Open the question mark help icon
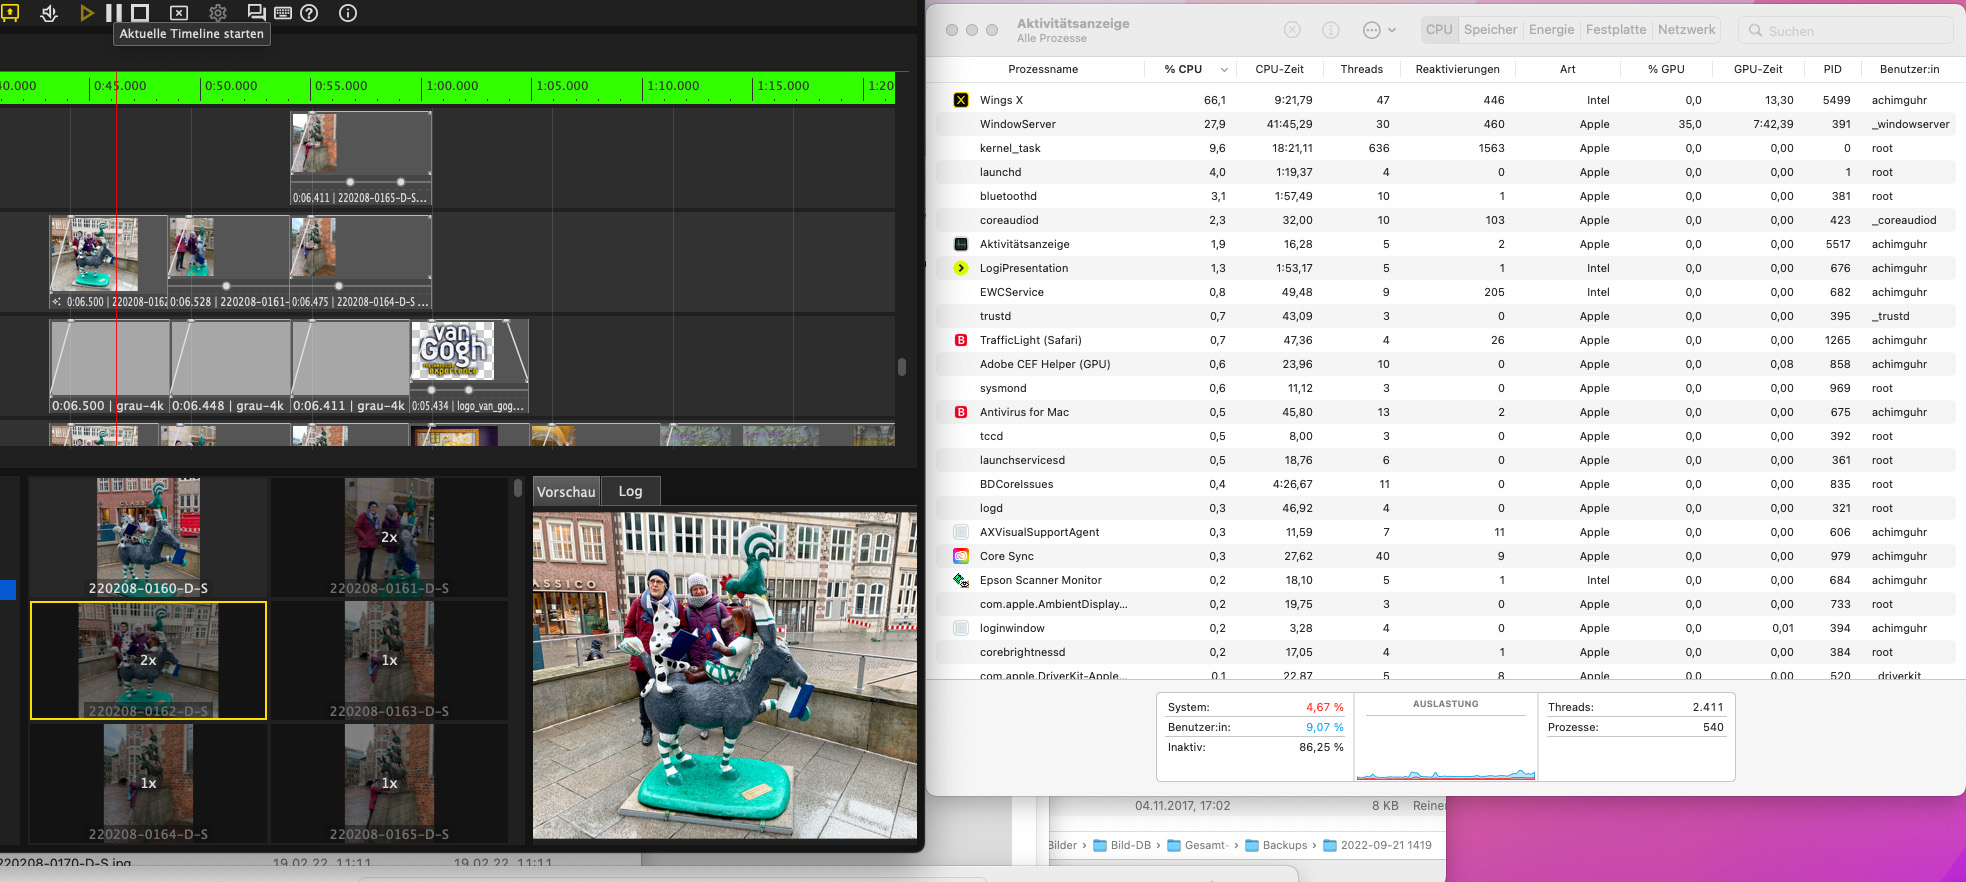 pos(309,13)
